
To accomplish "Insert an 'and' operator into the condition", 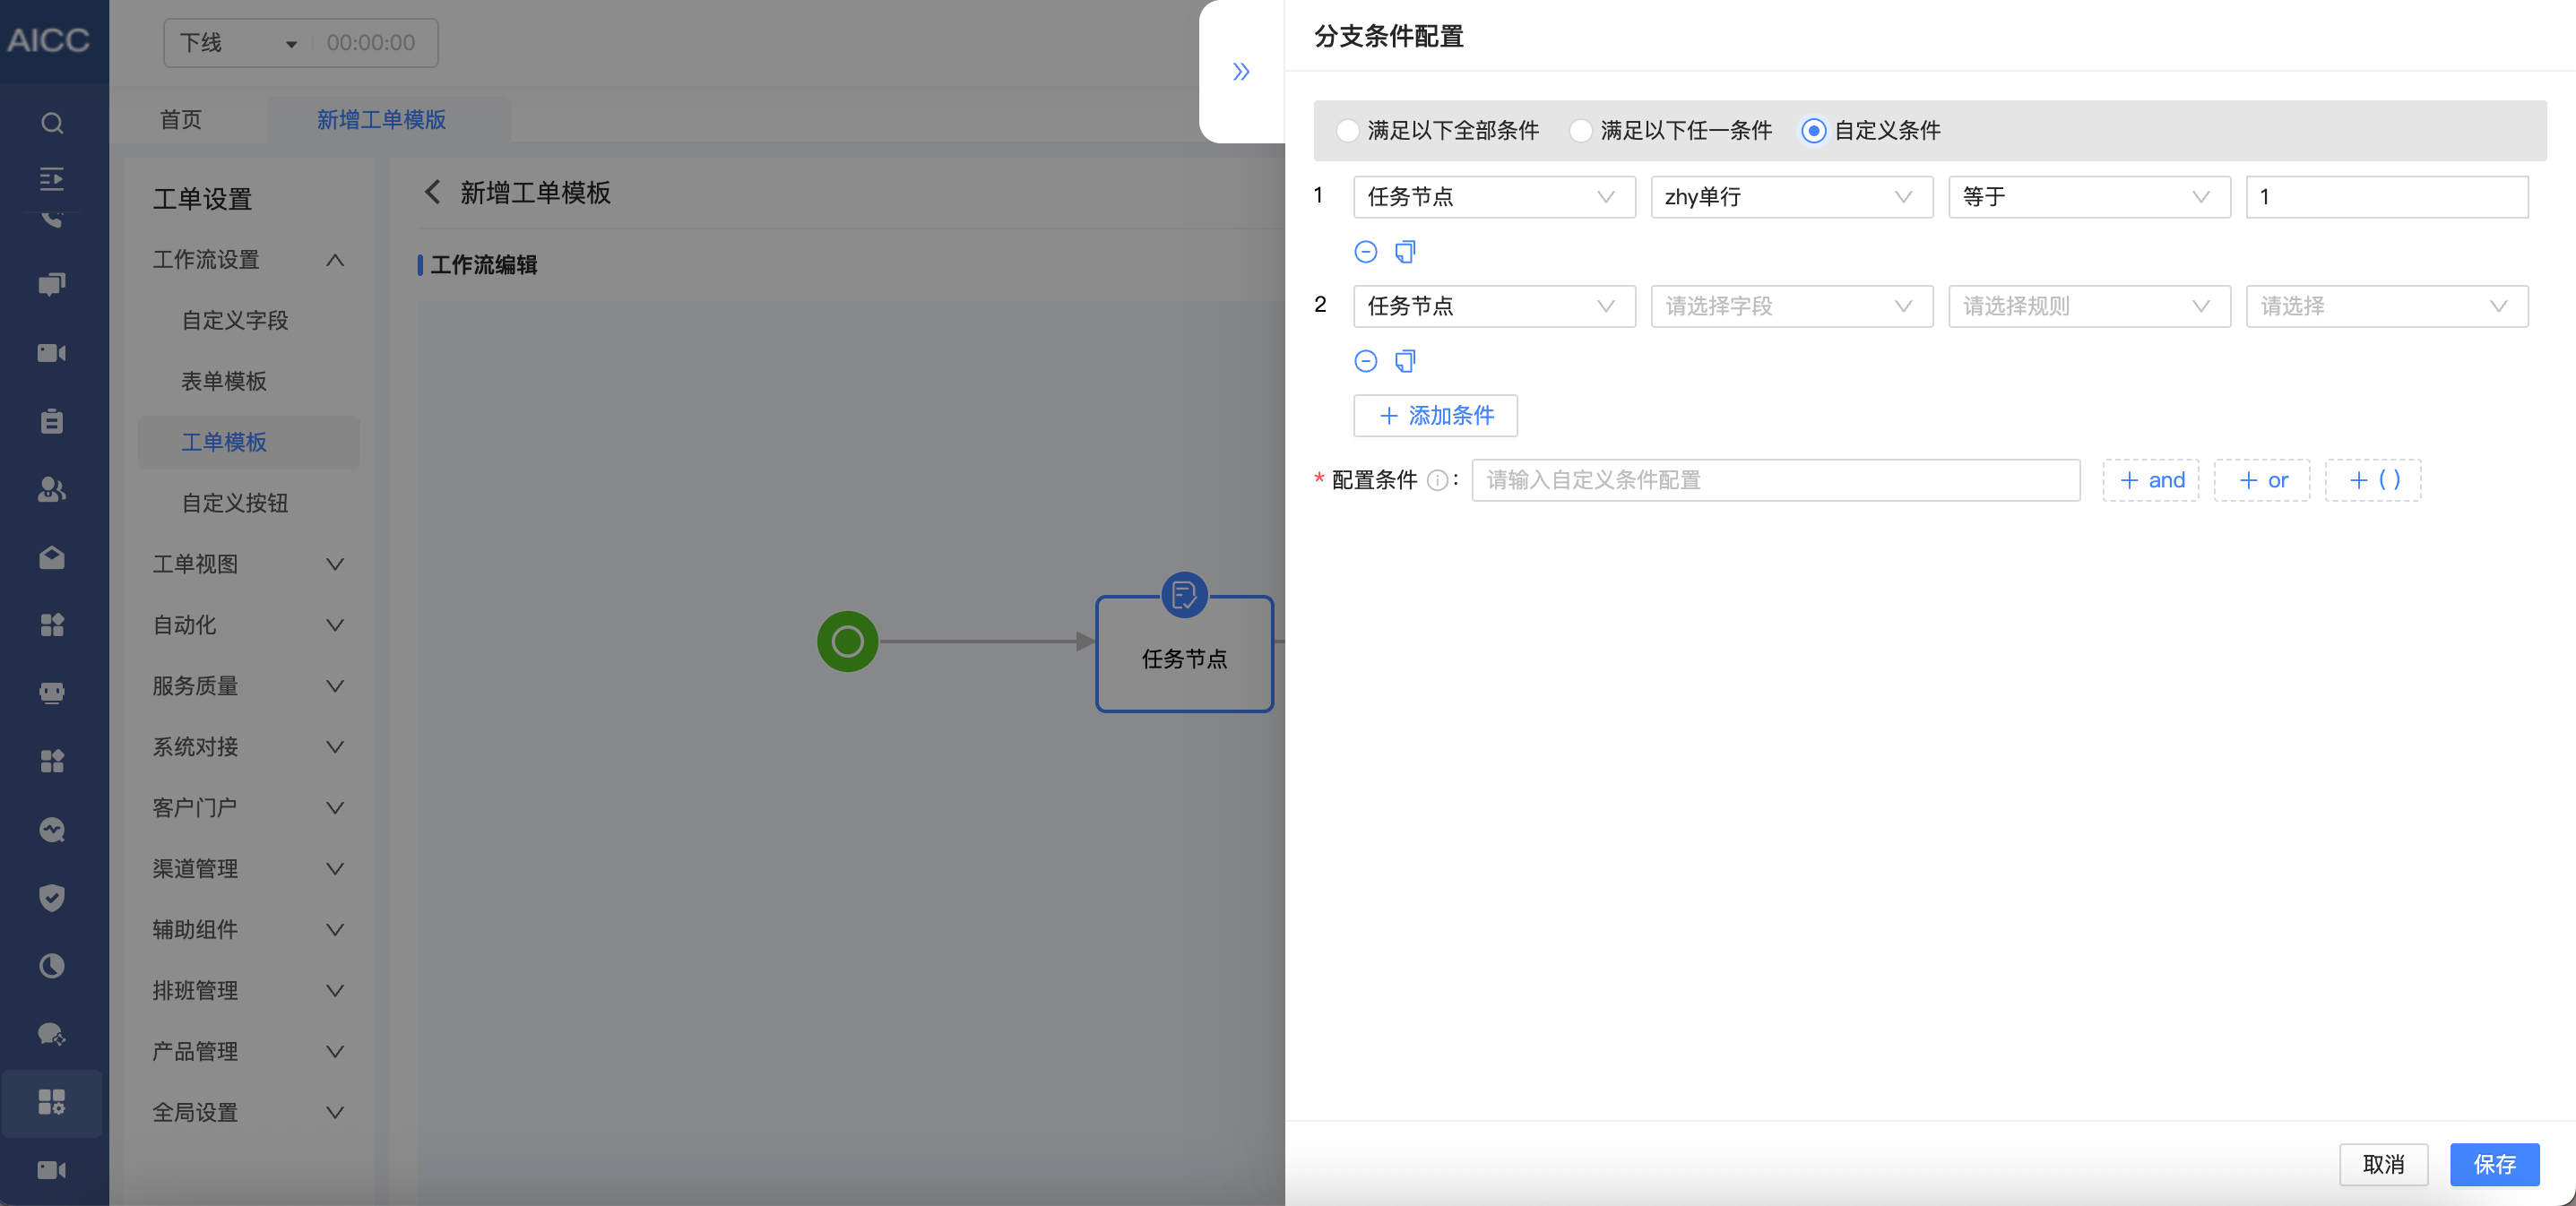I will click(2150, 480).
